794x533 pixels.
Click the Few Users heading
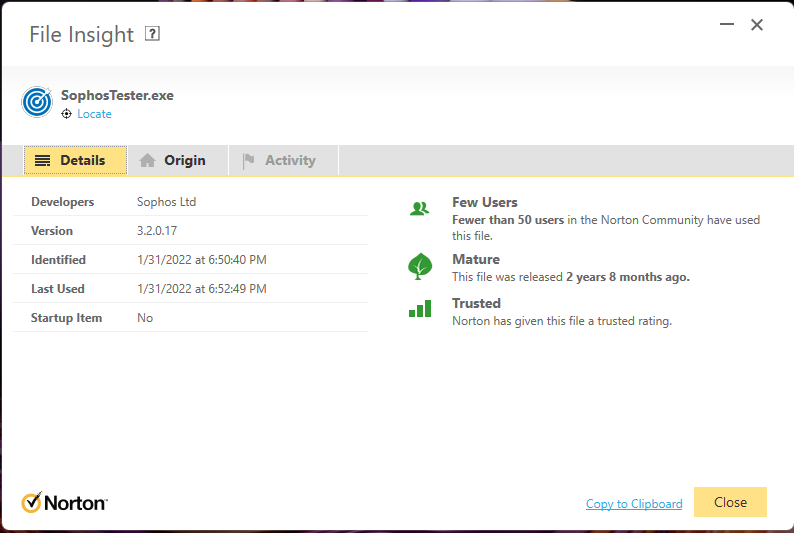(x=485, y=202)
